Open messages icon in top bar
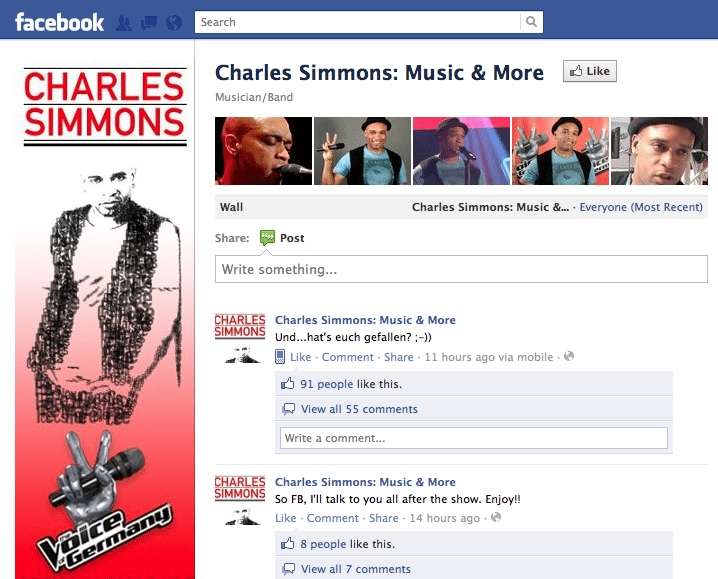The image size is (718, 579). pos(149,22)
